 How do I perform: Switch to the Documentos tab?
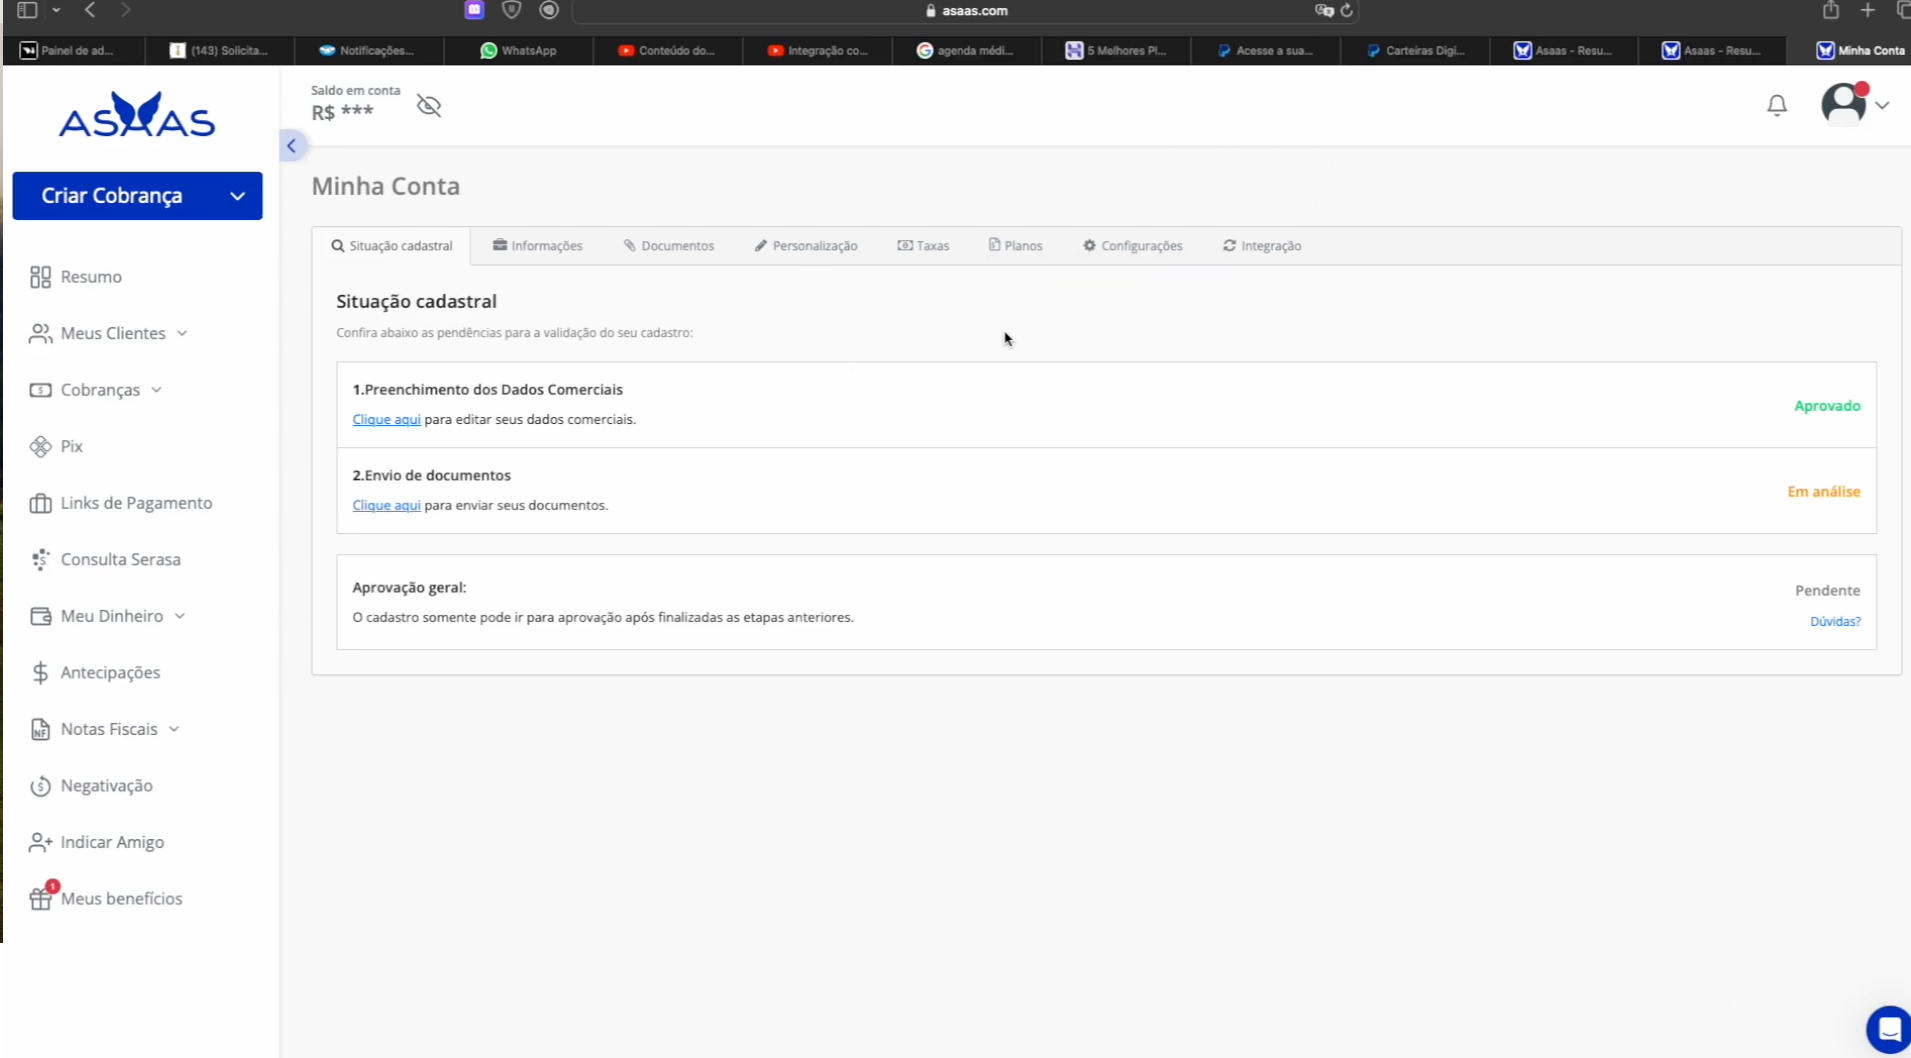[x=669, y=246]
